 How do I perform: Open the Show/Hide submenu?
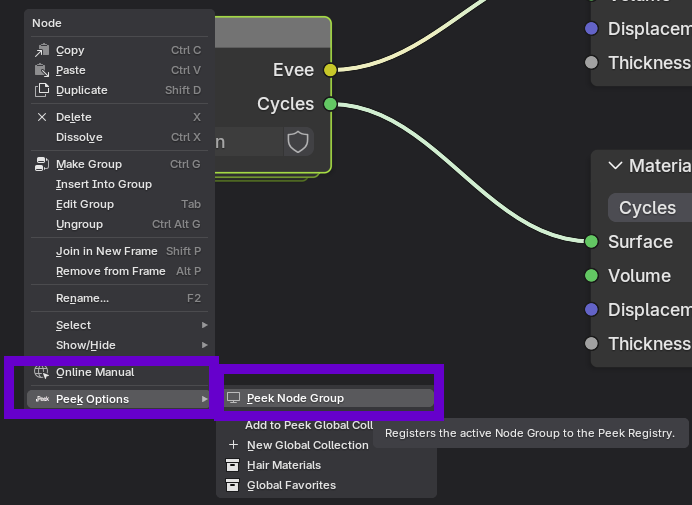point(118,345)
